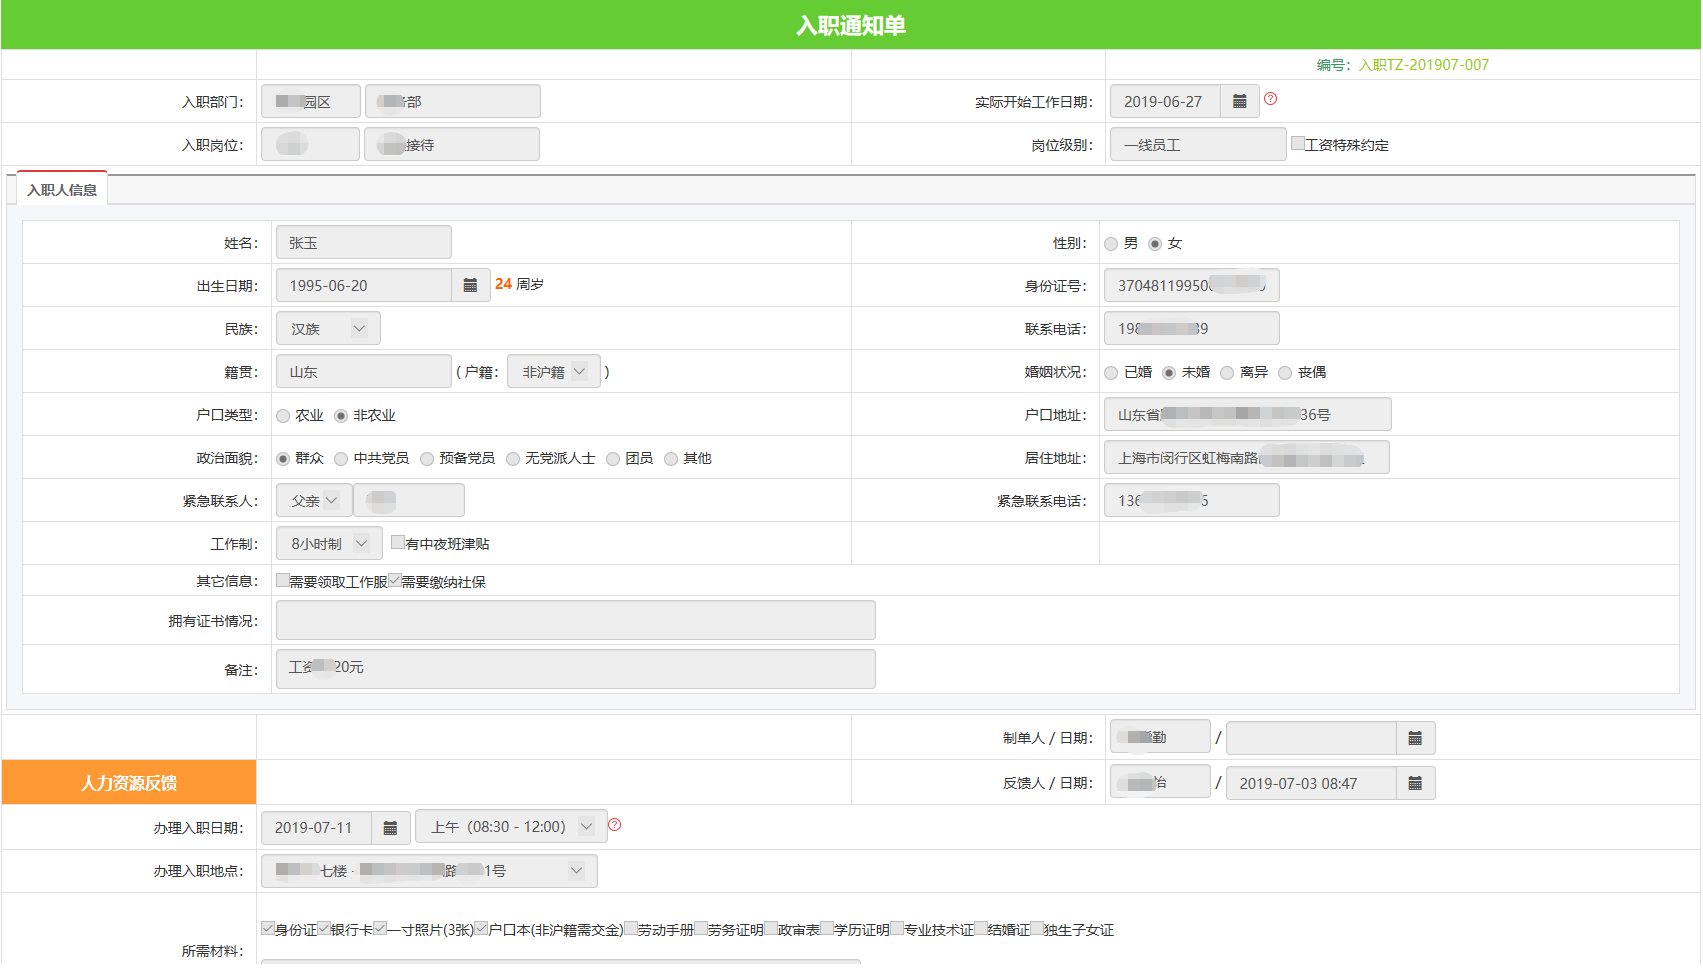
Task: Enable 有中夜班津贴 checkbox
Action: pyautogui.click(x=398, y=543)
